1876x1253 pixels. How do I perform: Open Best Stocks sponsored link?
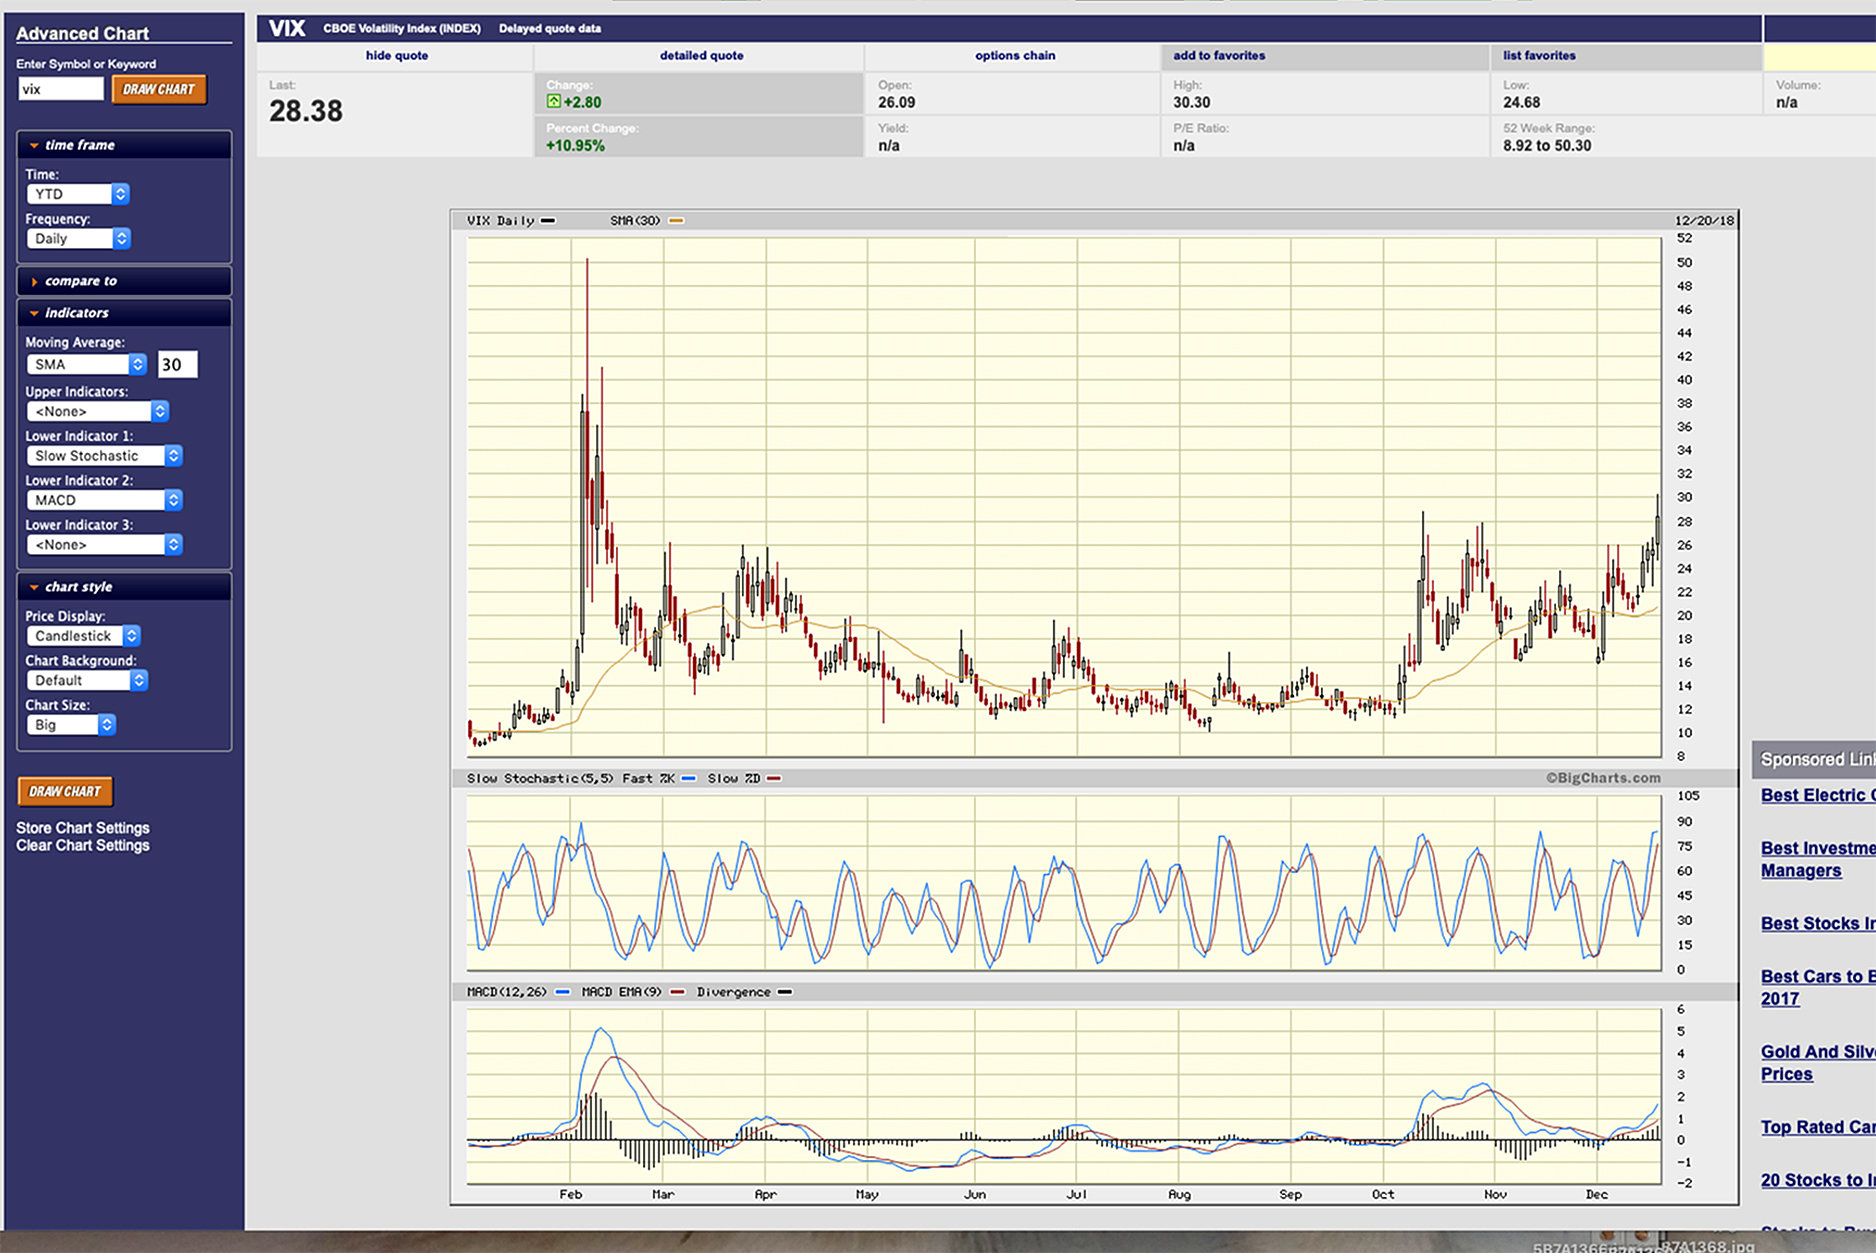pos(1818,924)
